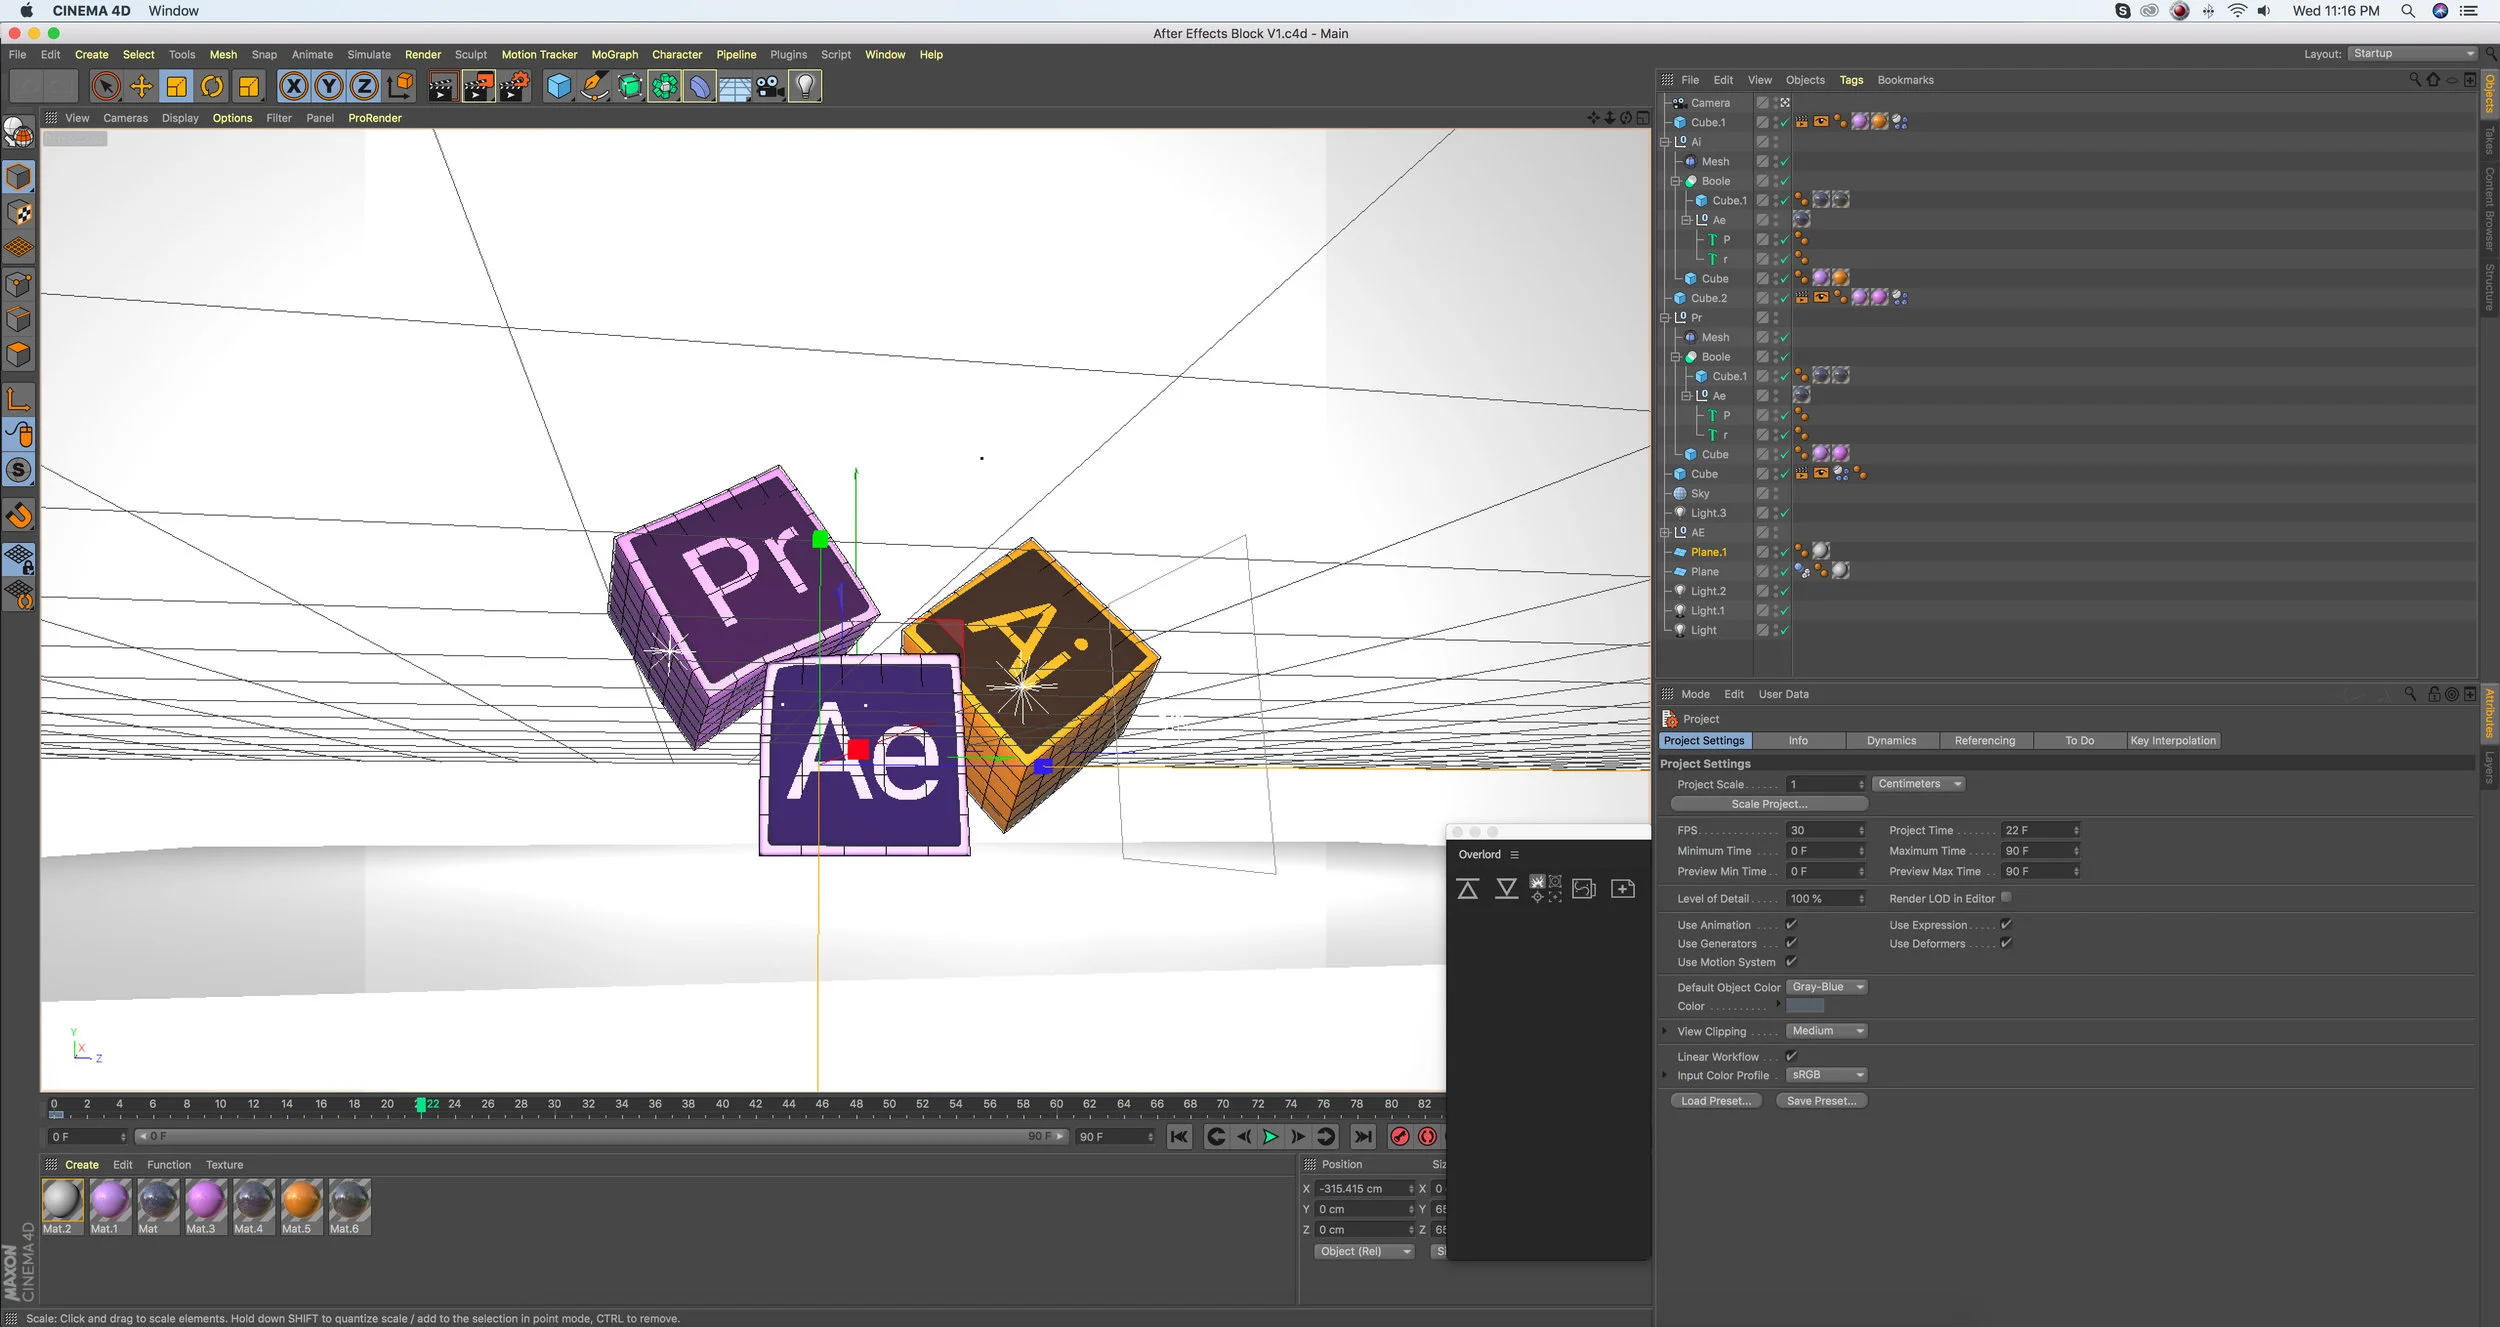
Task: Select the orange Mat.5 material thumbnail
Action: point(301,1207)
